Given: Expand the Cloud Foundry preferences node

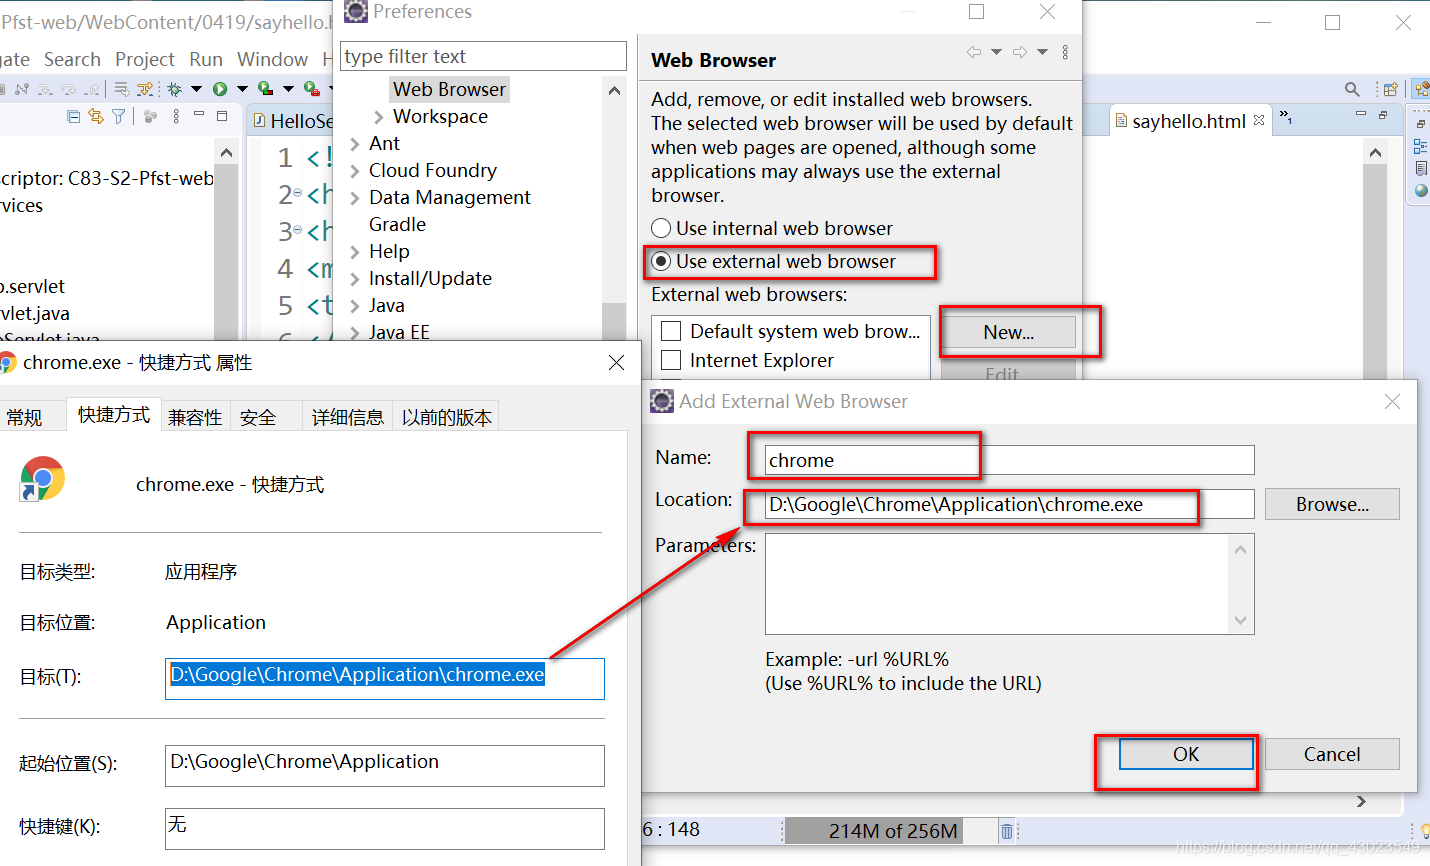Looking at the screenshot, I should (x=354, y=171).
